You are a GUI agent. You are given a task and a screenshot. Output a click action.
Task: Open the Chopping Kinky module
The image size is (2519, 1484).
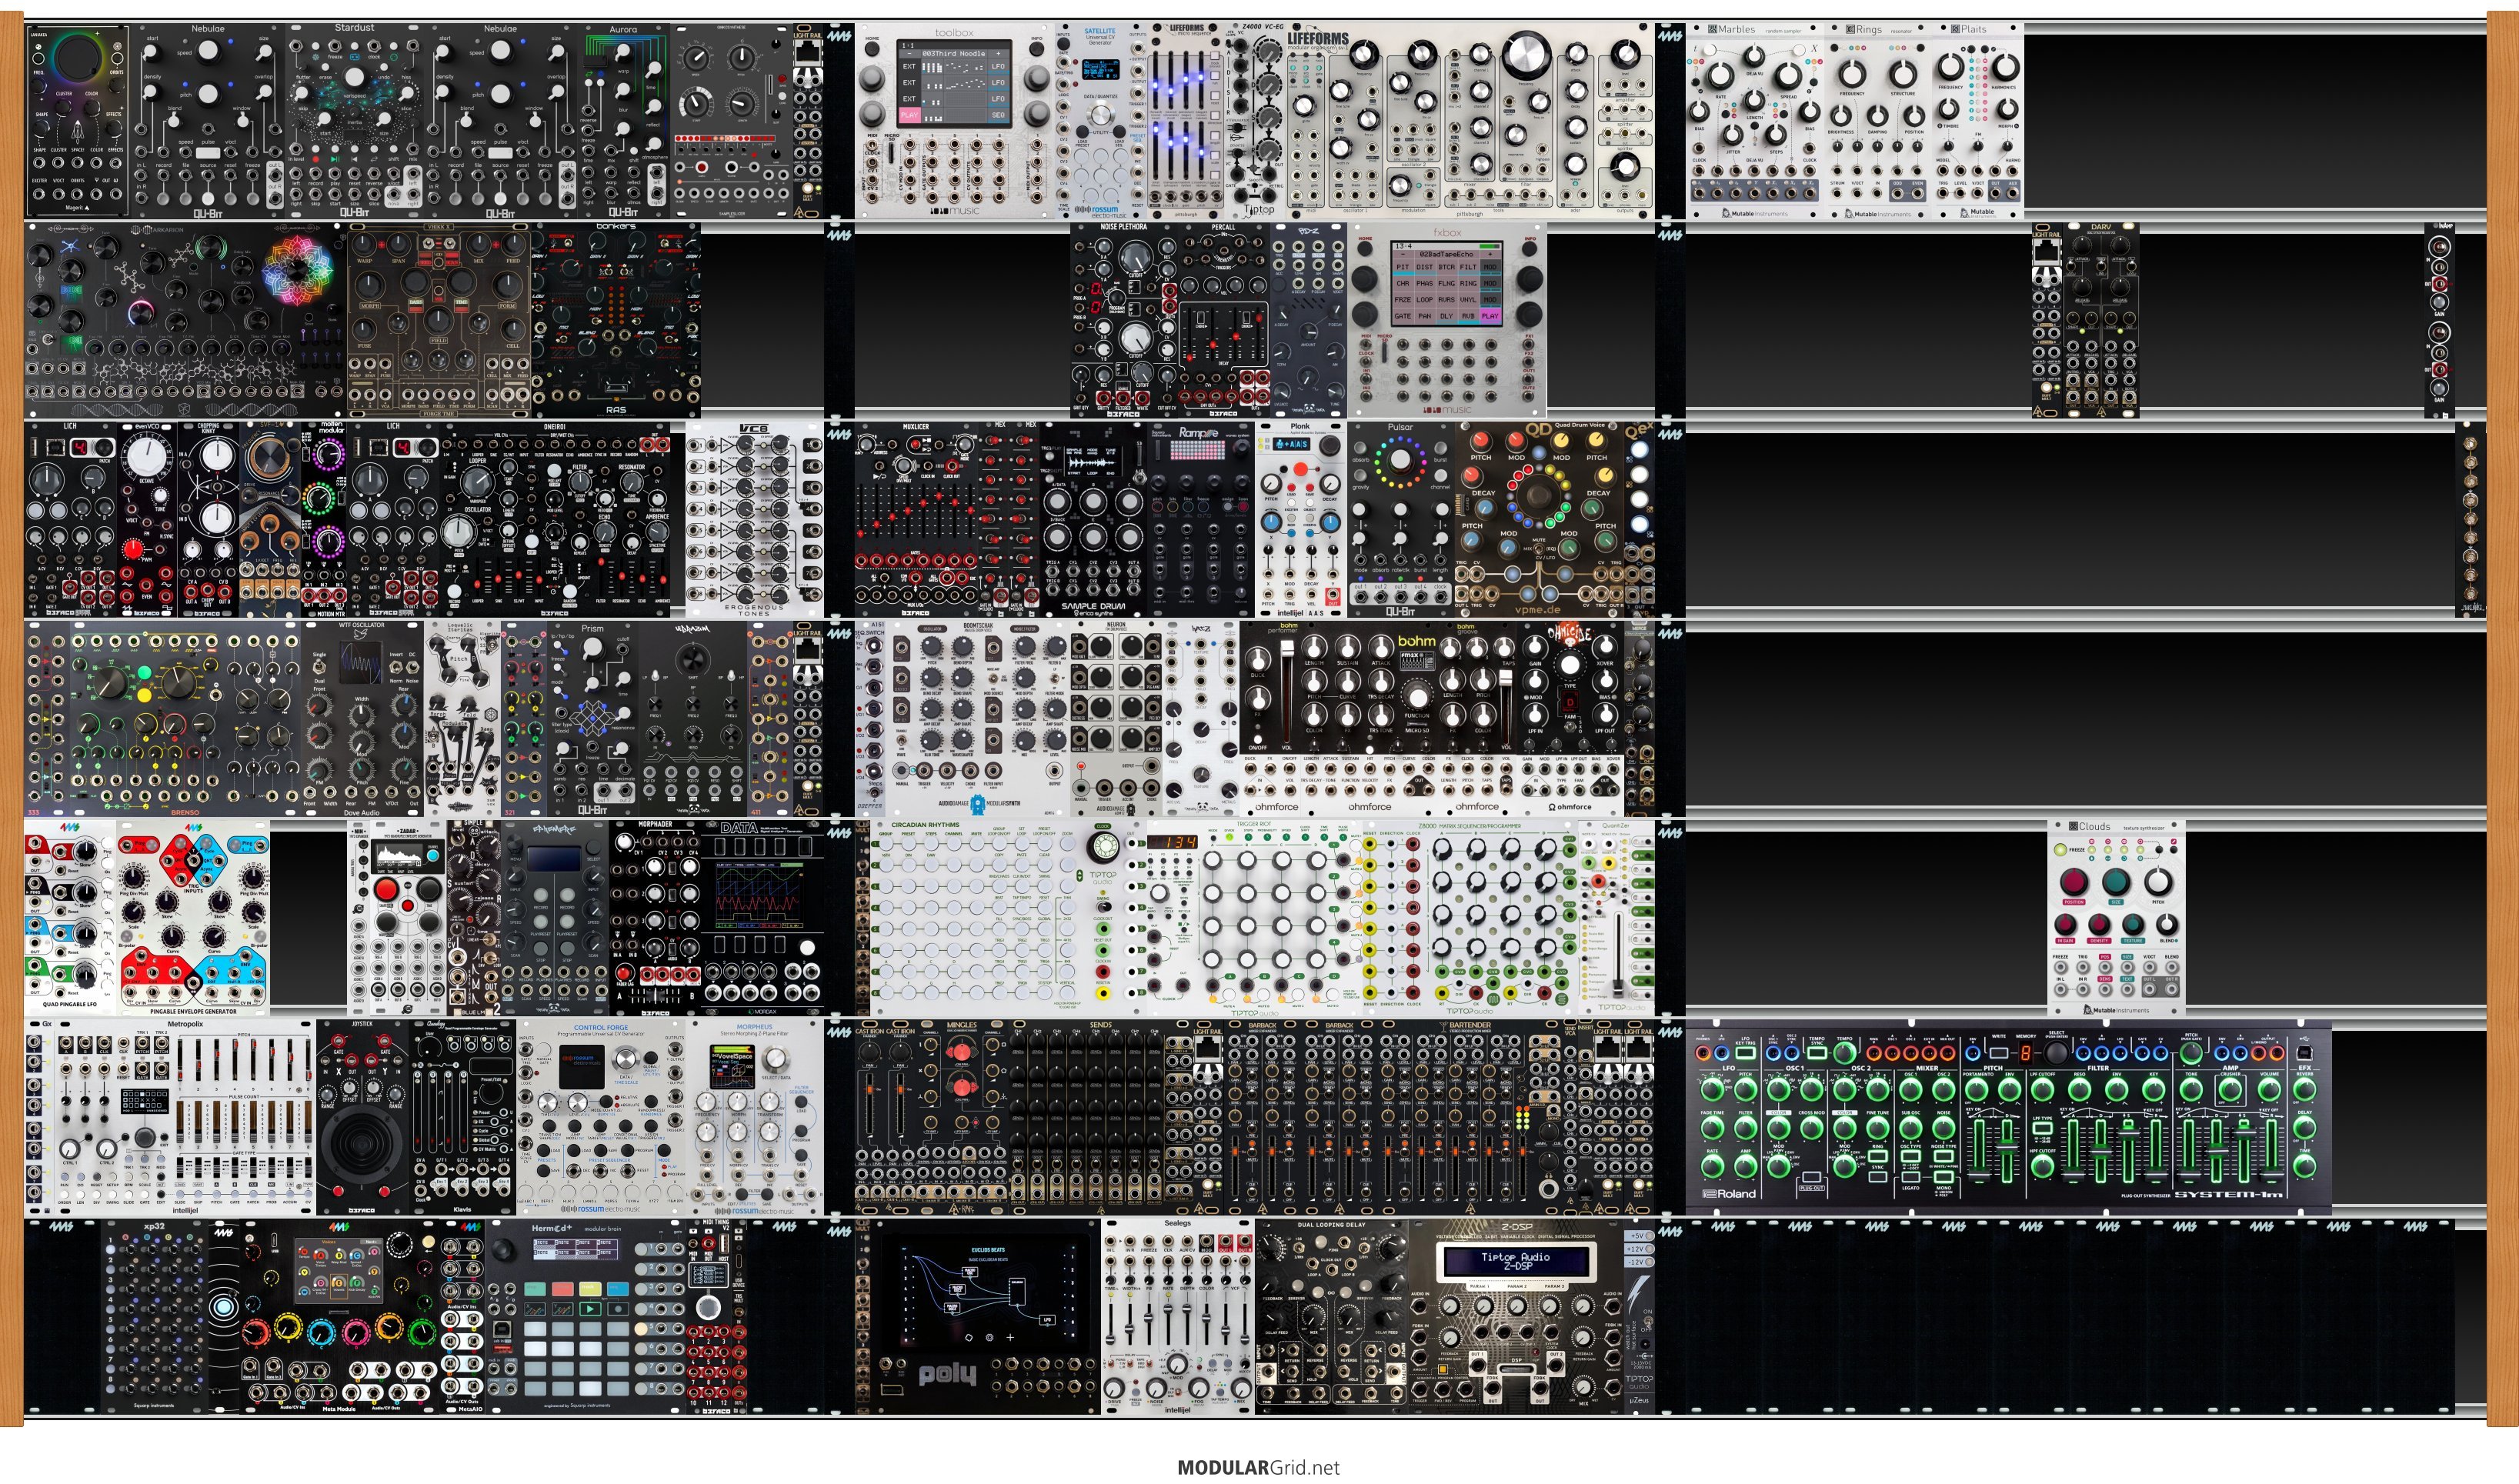(209, 519)
